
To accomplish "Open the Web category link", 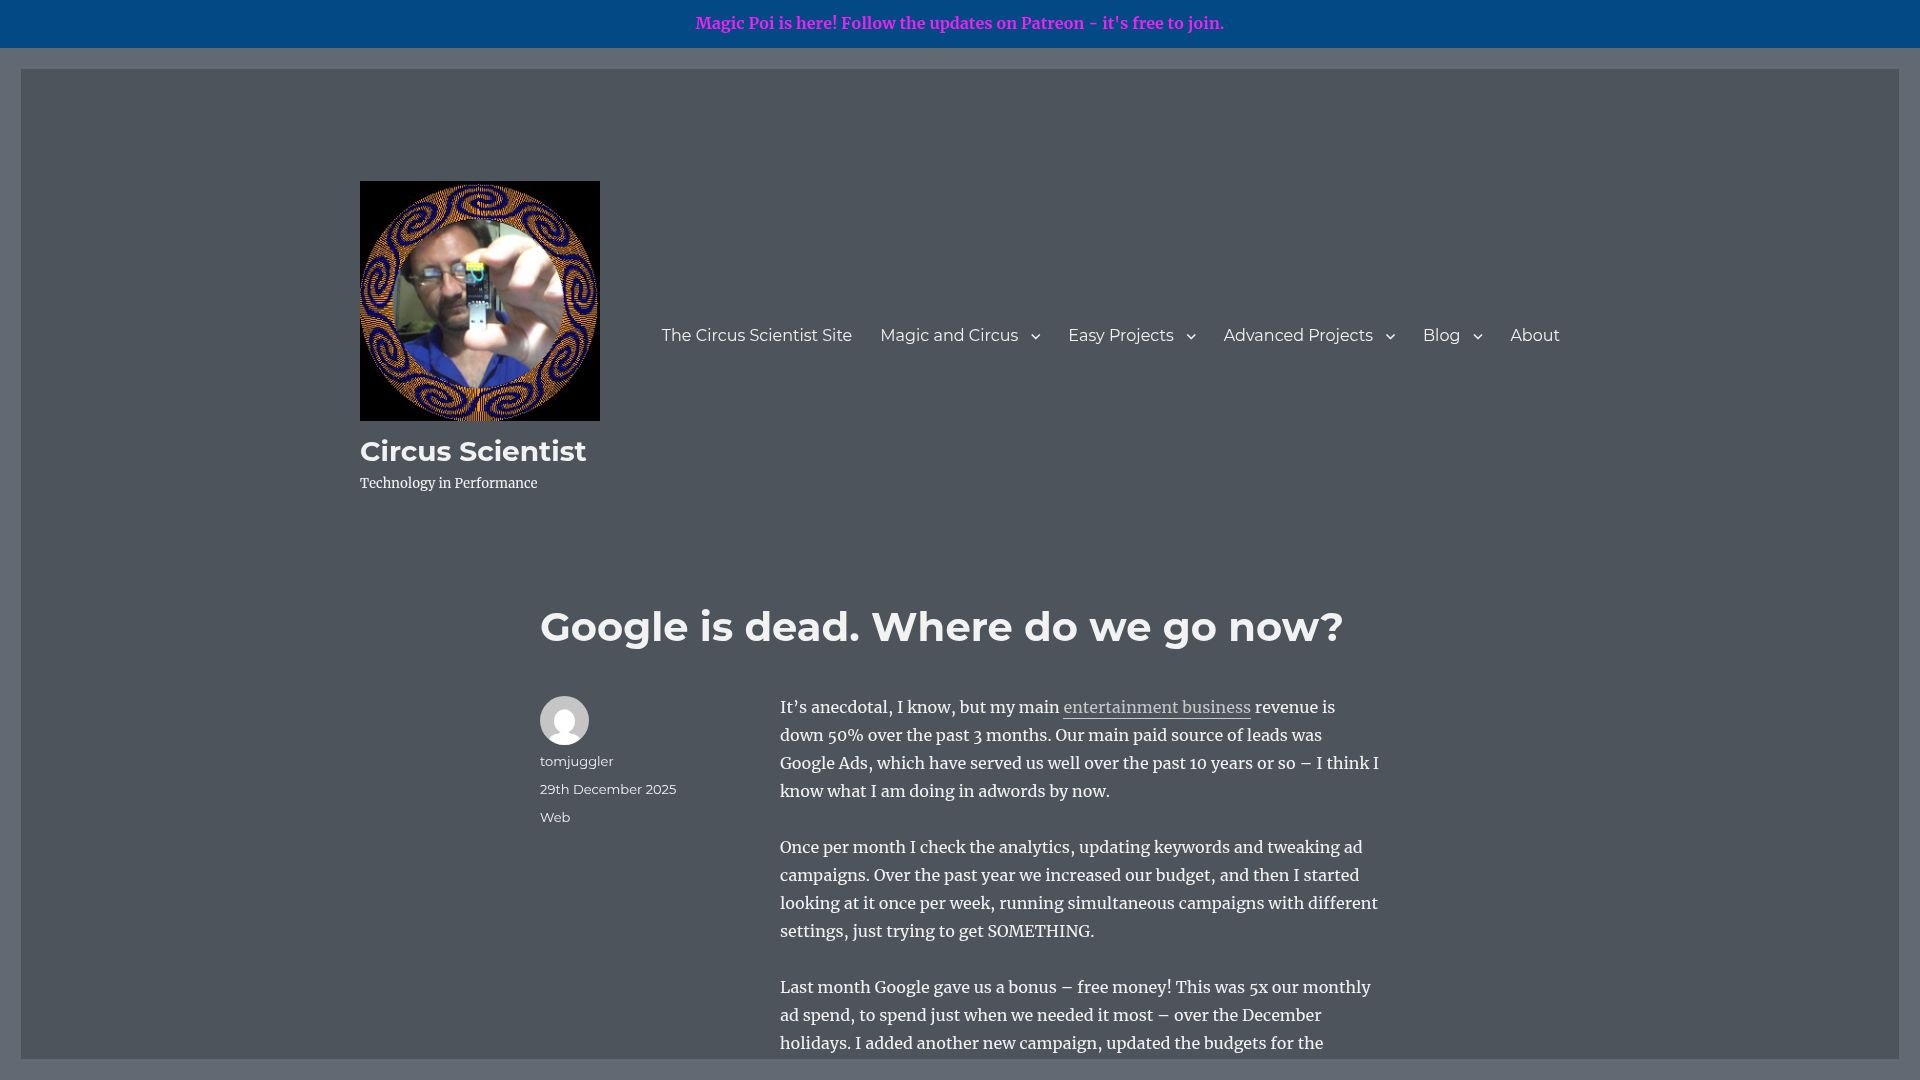I will pyautogui.click(x=555, y=817).
